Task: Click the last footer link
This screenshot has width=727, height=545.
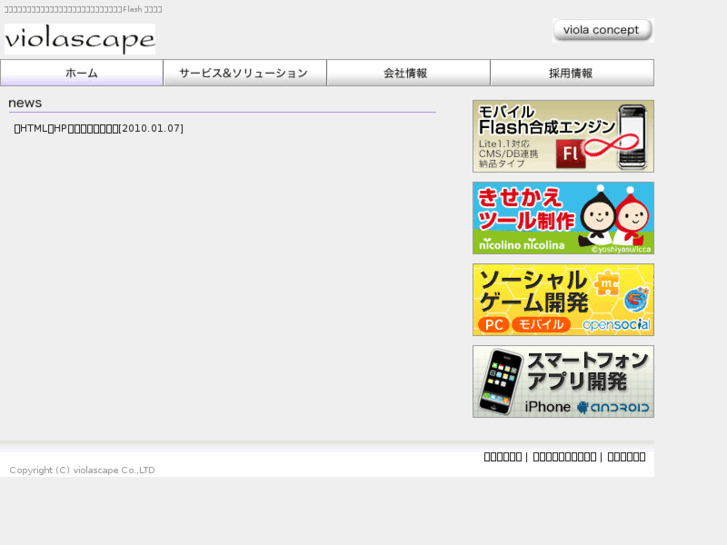Action: (x=626, y=457)
